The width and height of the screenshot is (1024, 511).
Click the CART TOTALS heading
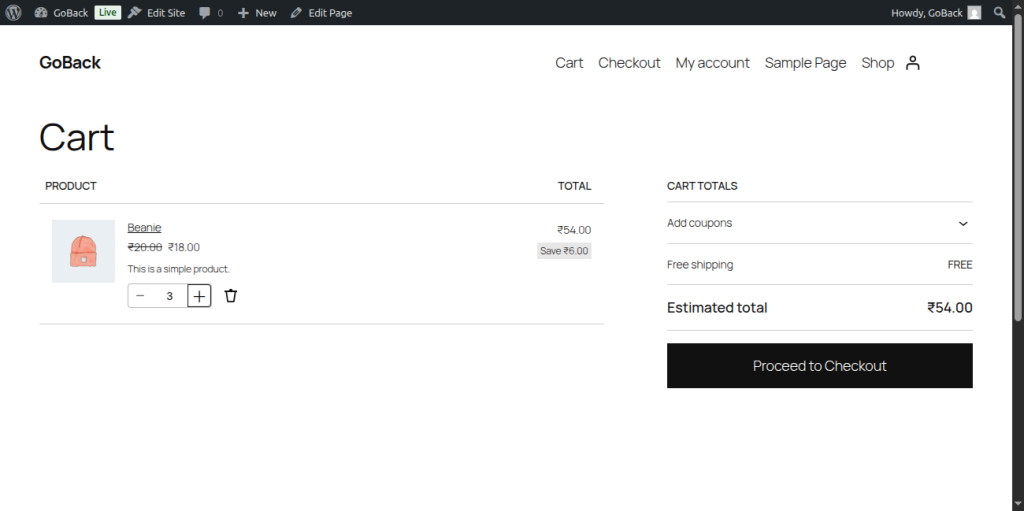click(702, 186)
